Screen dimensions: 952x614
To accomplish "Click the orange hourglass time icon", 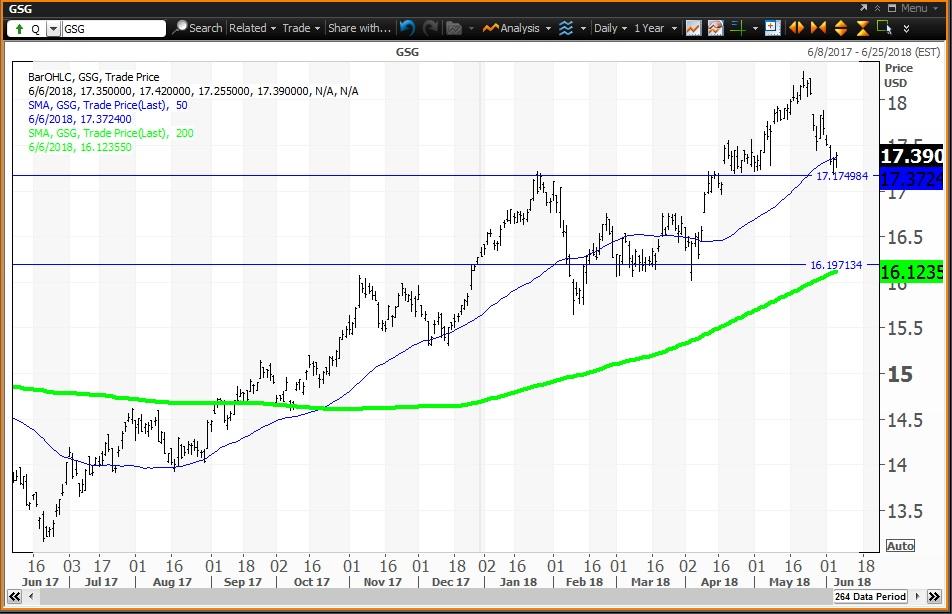I will tap(861, 28).
